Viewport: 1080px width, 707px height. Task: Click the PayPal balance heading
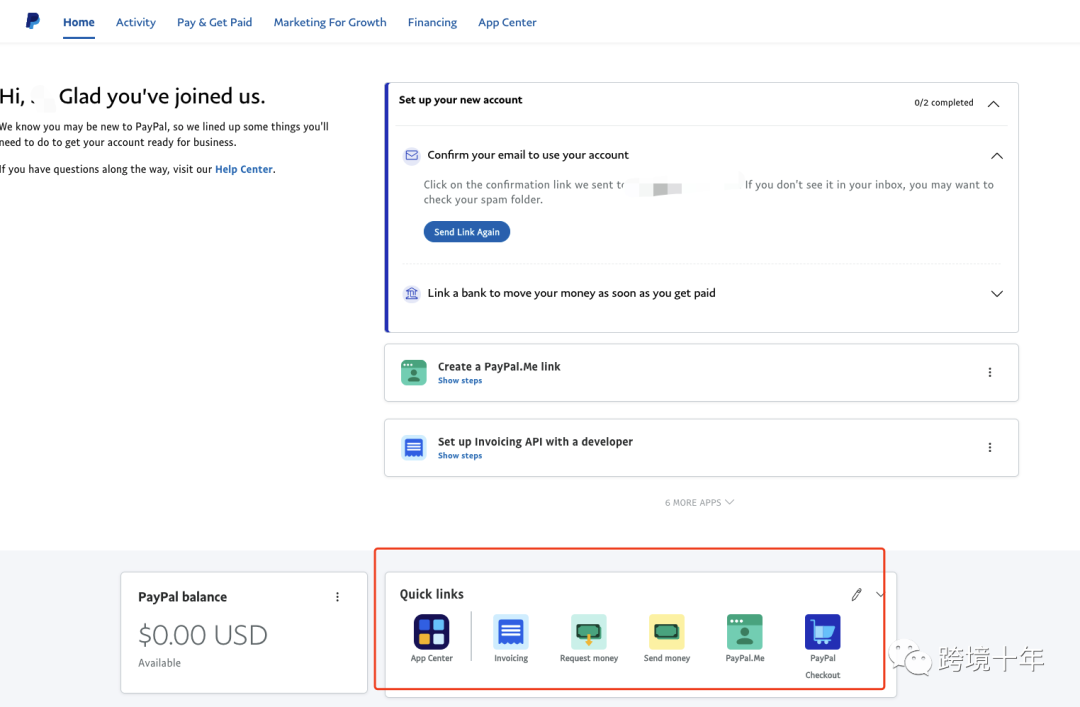(183, 597)
